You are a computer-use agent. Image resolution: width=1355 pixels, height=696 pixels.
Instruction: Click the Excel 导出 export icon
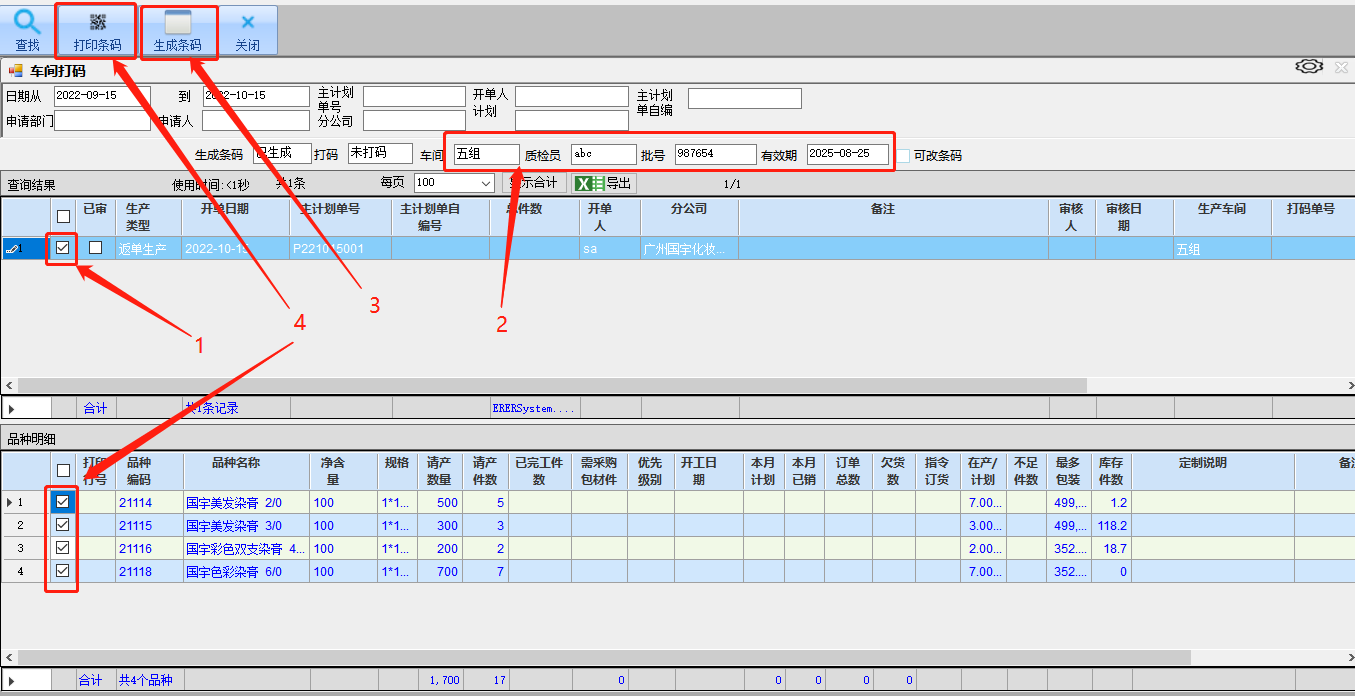pos(590,184)
